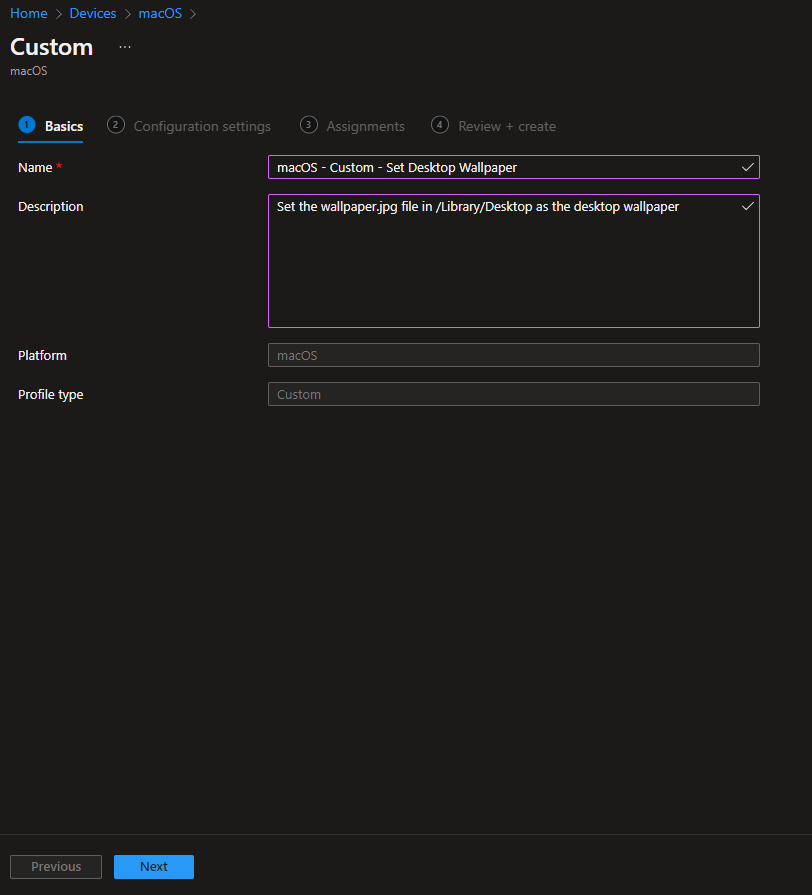Click the Profile type label

click(x=51, y=394)
